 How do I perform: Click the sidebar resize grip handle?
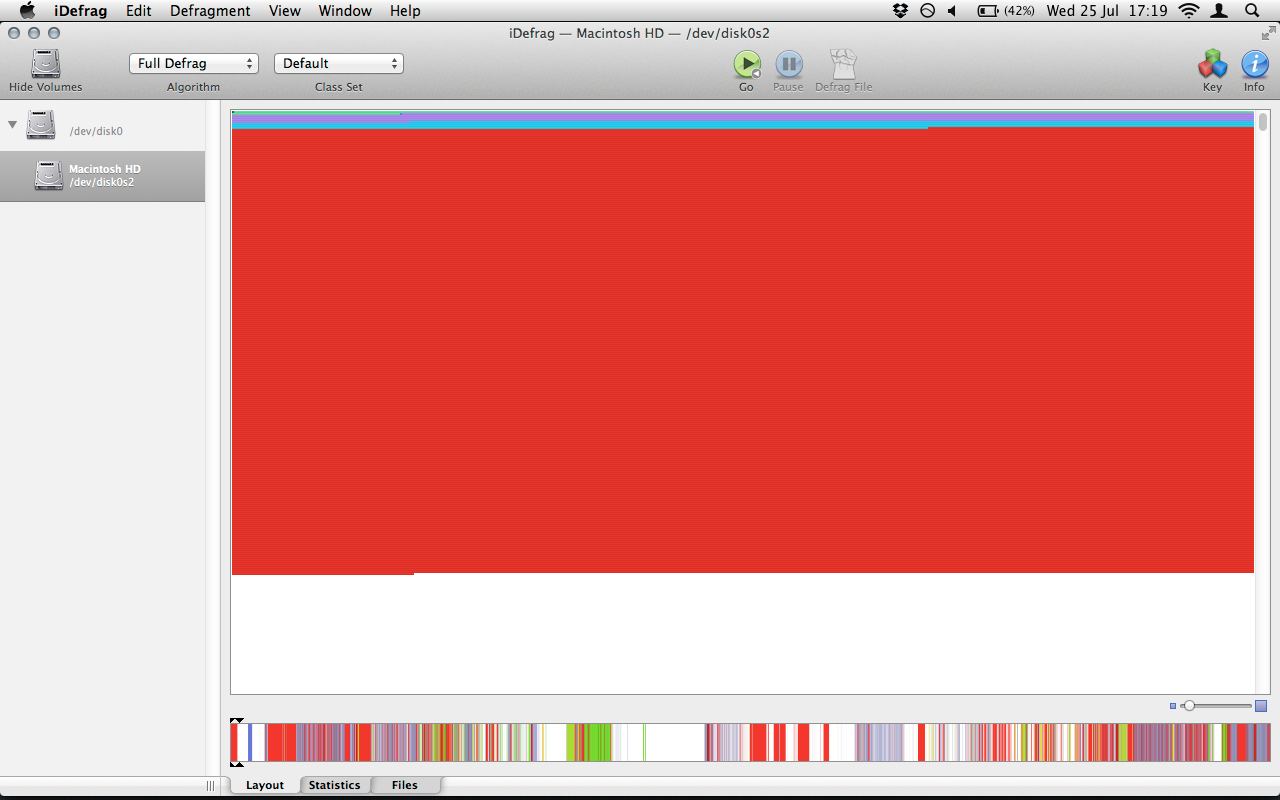(x=210, y=785)
